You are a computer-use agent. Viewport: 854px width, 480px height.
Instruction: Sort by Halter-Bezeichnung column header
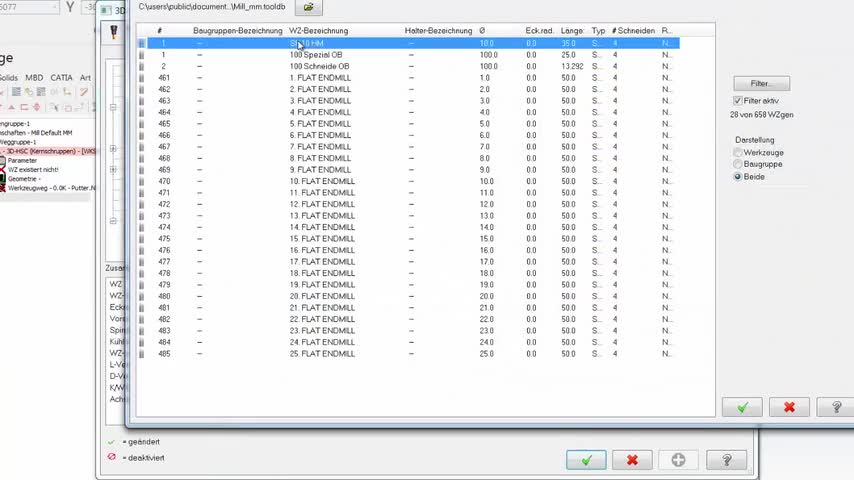pyautogui.click(x=438, y=31)
